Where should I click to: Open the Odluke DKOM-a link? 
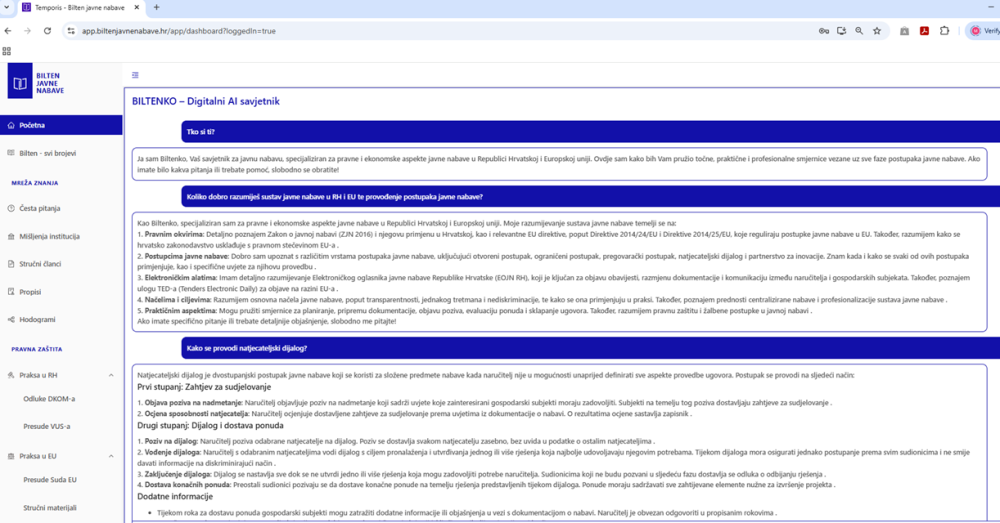49,398
